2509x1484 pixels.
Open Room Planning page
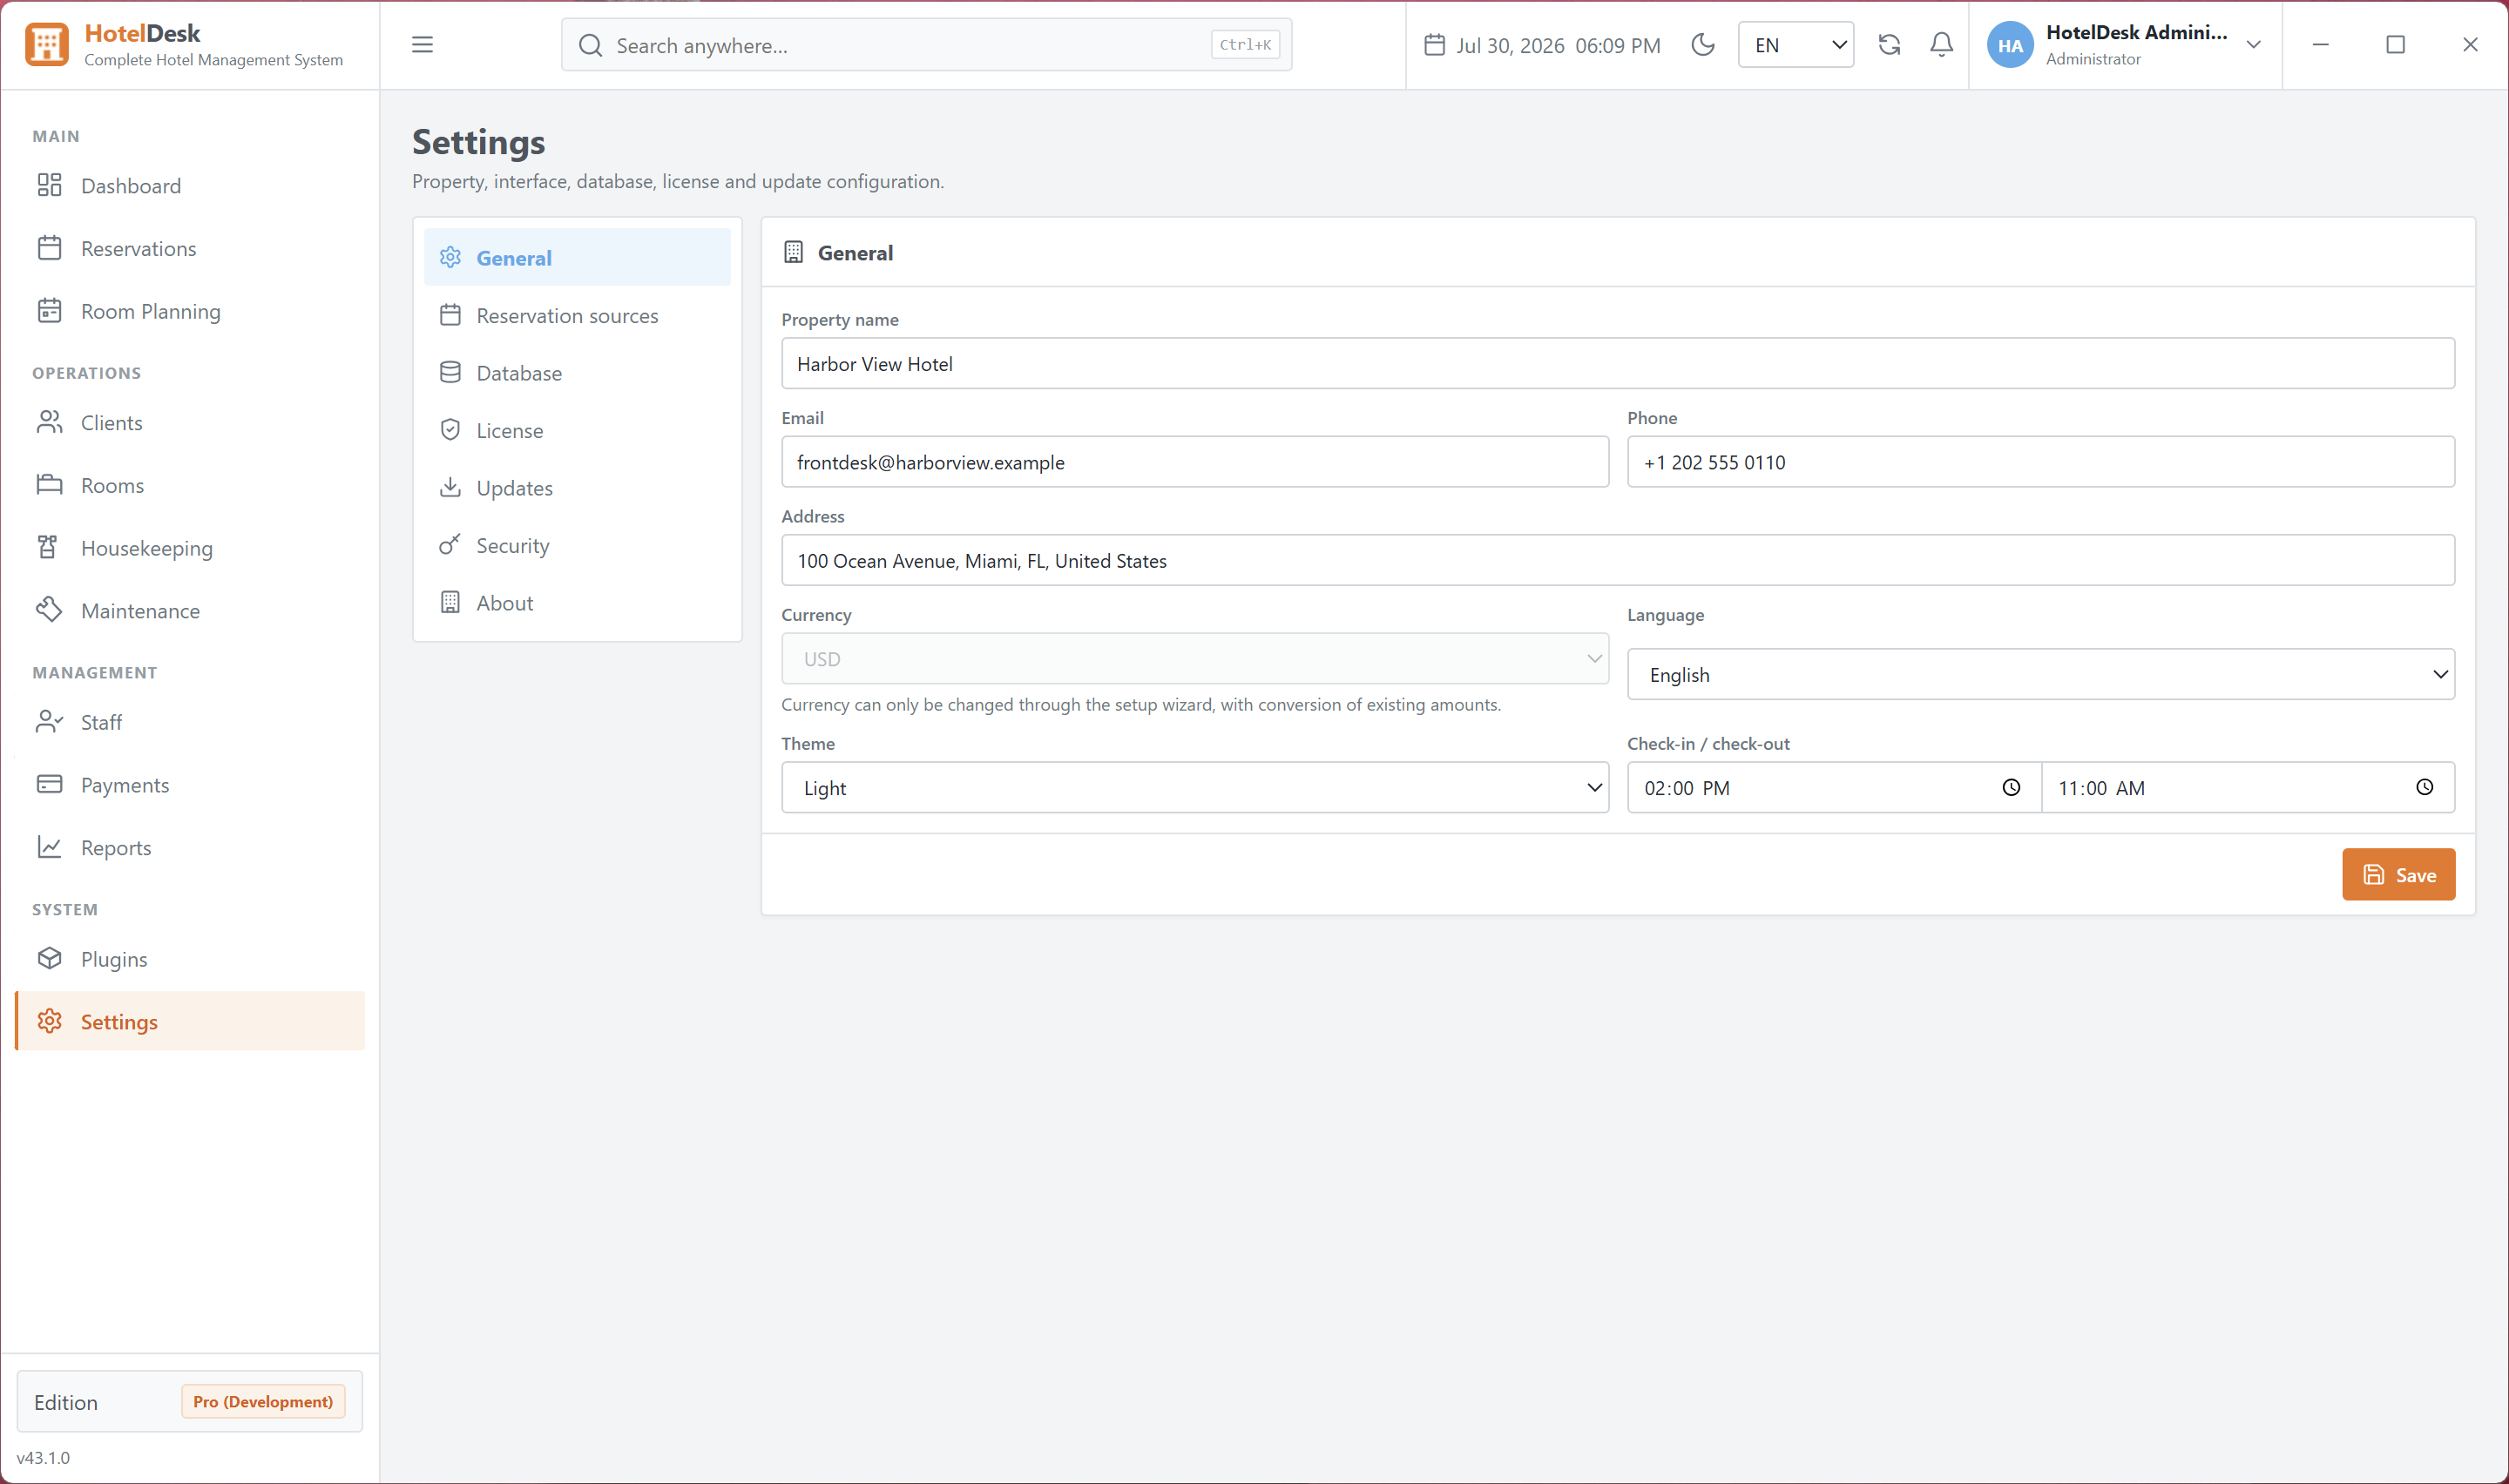tap(190, 311)
